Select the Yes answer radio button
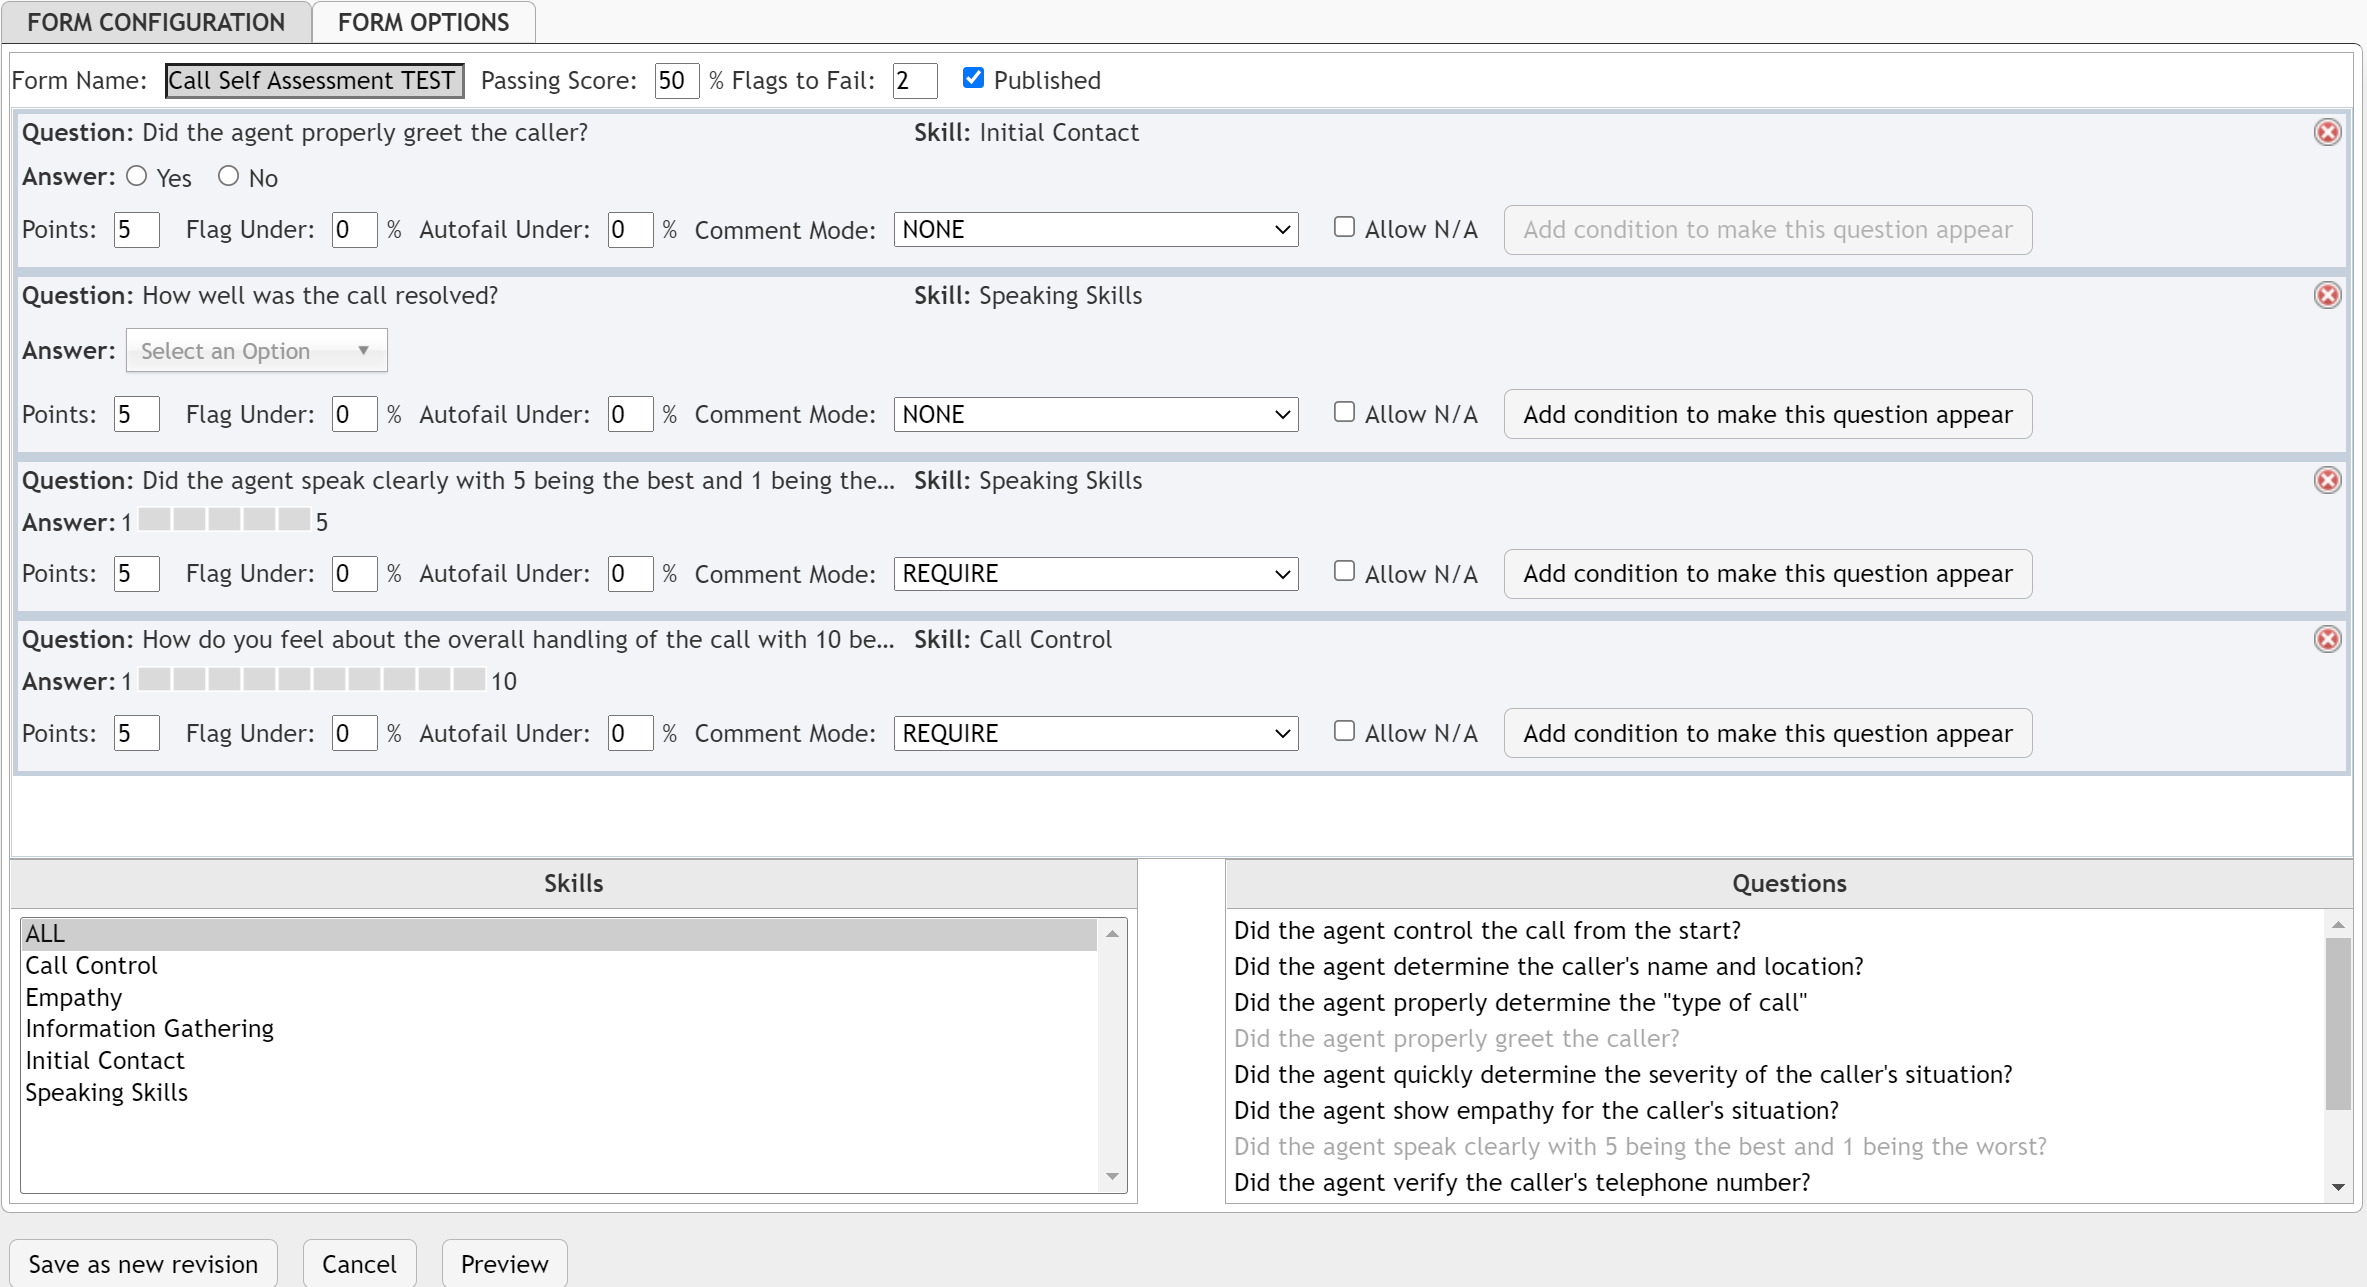Image resolution: width=2367 pixels, height=1287 pixels. click(137, 175)
